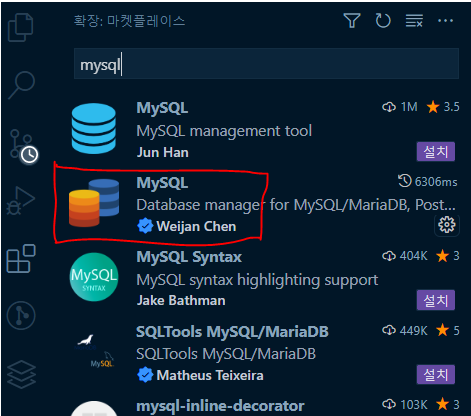
Task: Click the 3.5 star rating
Action: (x=443, y=107)
